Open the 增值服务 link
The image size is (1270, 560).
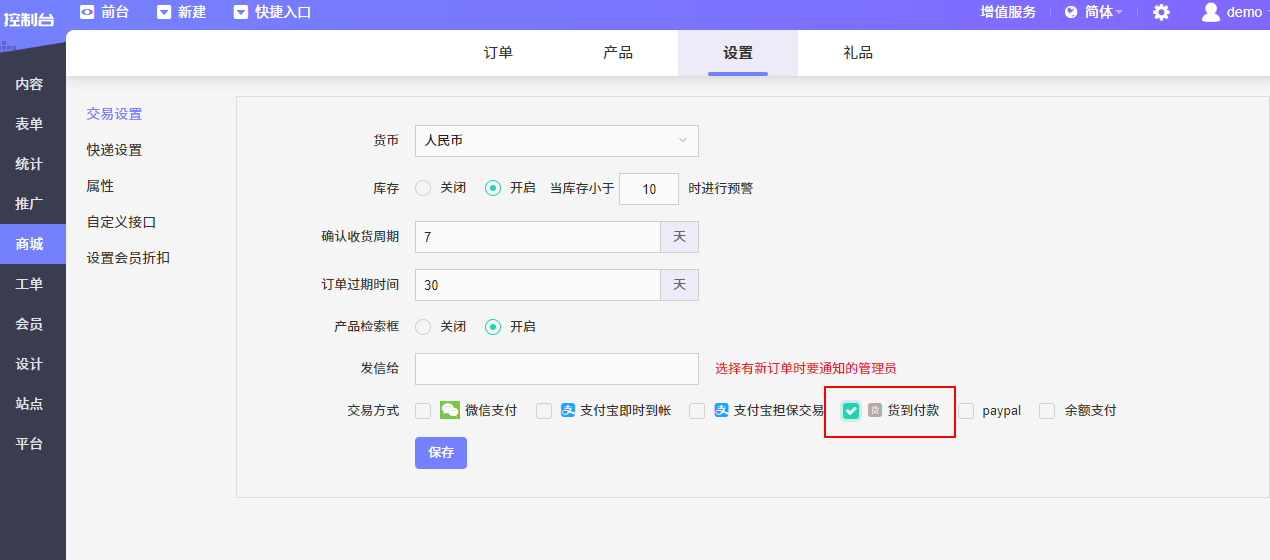pyautogui.click(x=1008, y=12)
